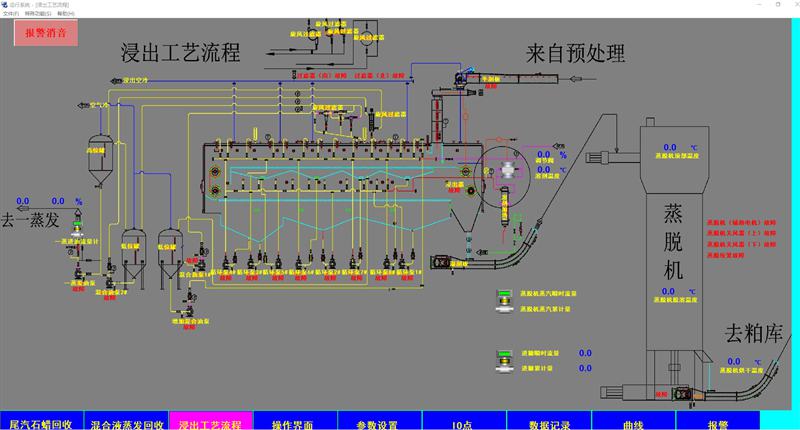Screen dimensions: 800x430
Task: Click the 进溶累计量 meter icon
Action: coord(504,369)
